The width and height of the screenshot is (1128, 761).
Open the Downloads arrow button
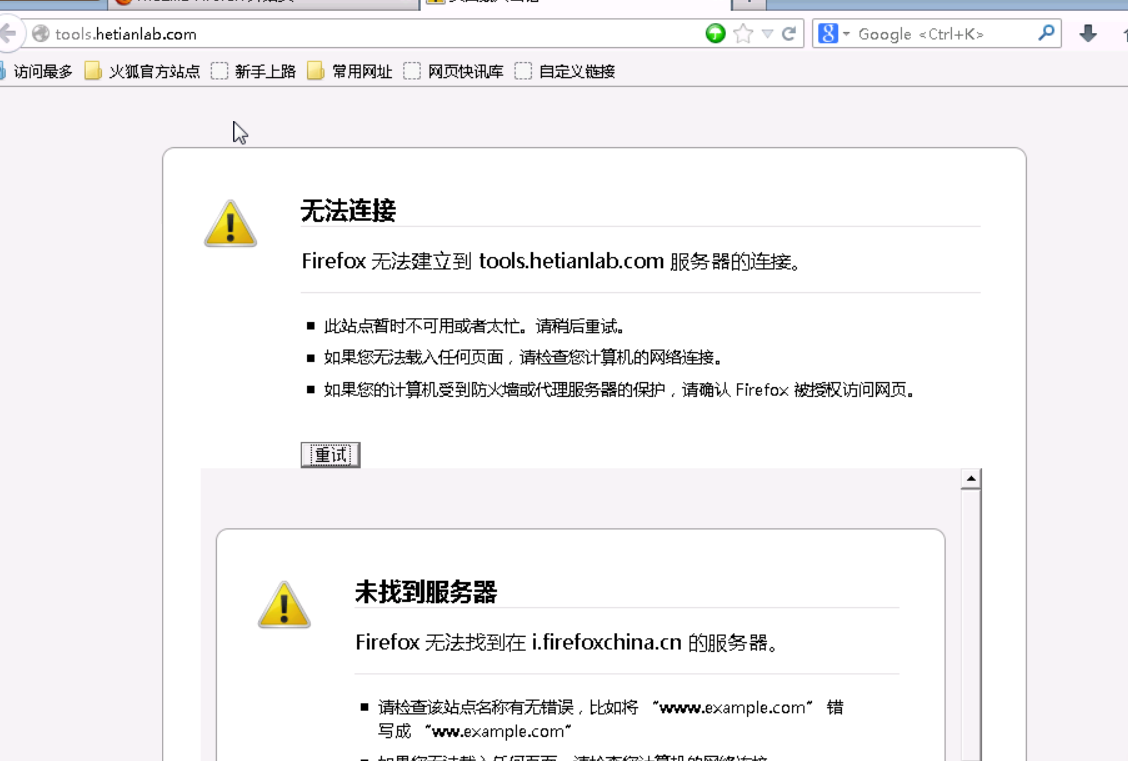coord(1088,33)
